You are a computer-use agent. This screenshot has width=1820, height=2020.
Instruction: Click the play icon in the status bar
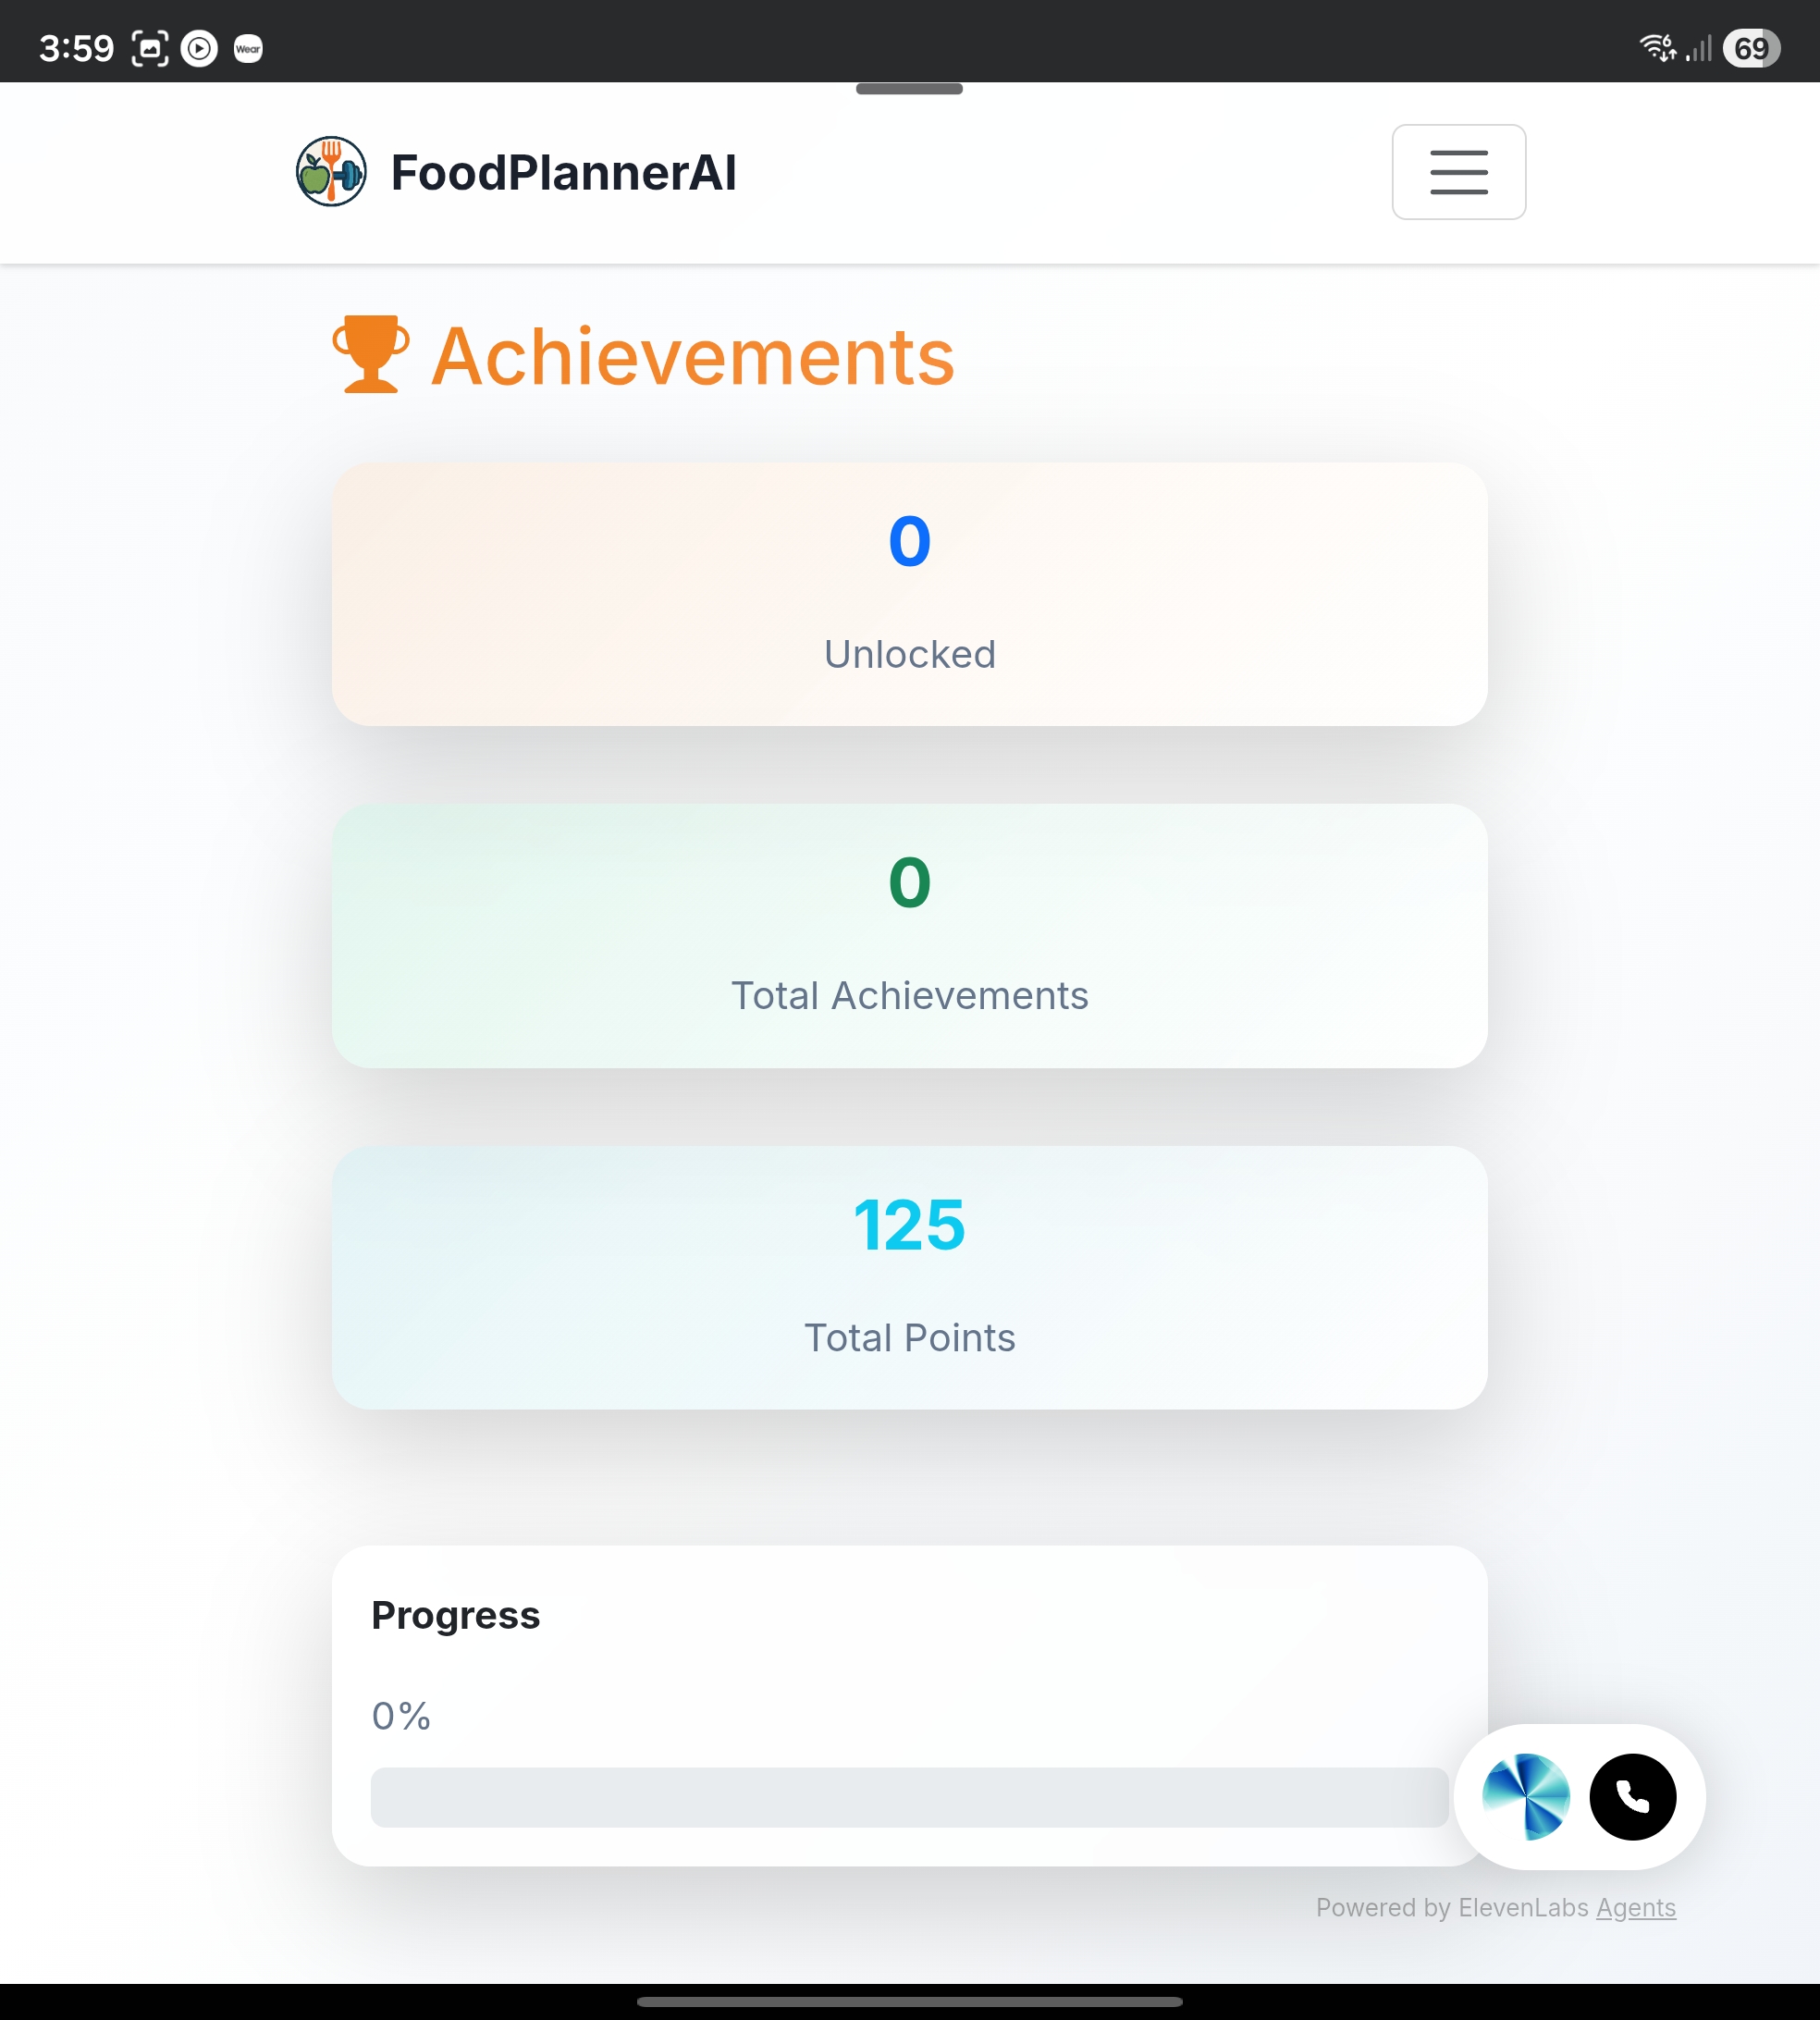pyautogui.click(x=198, y=48)
